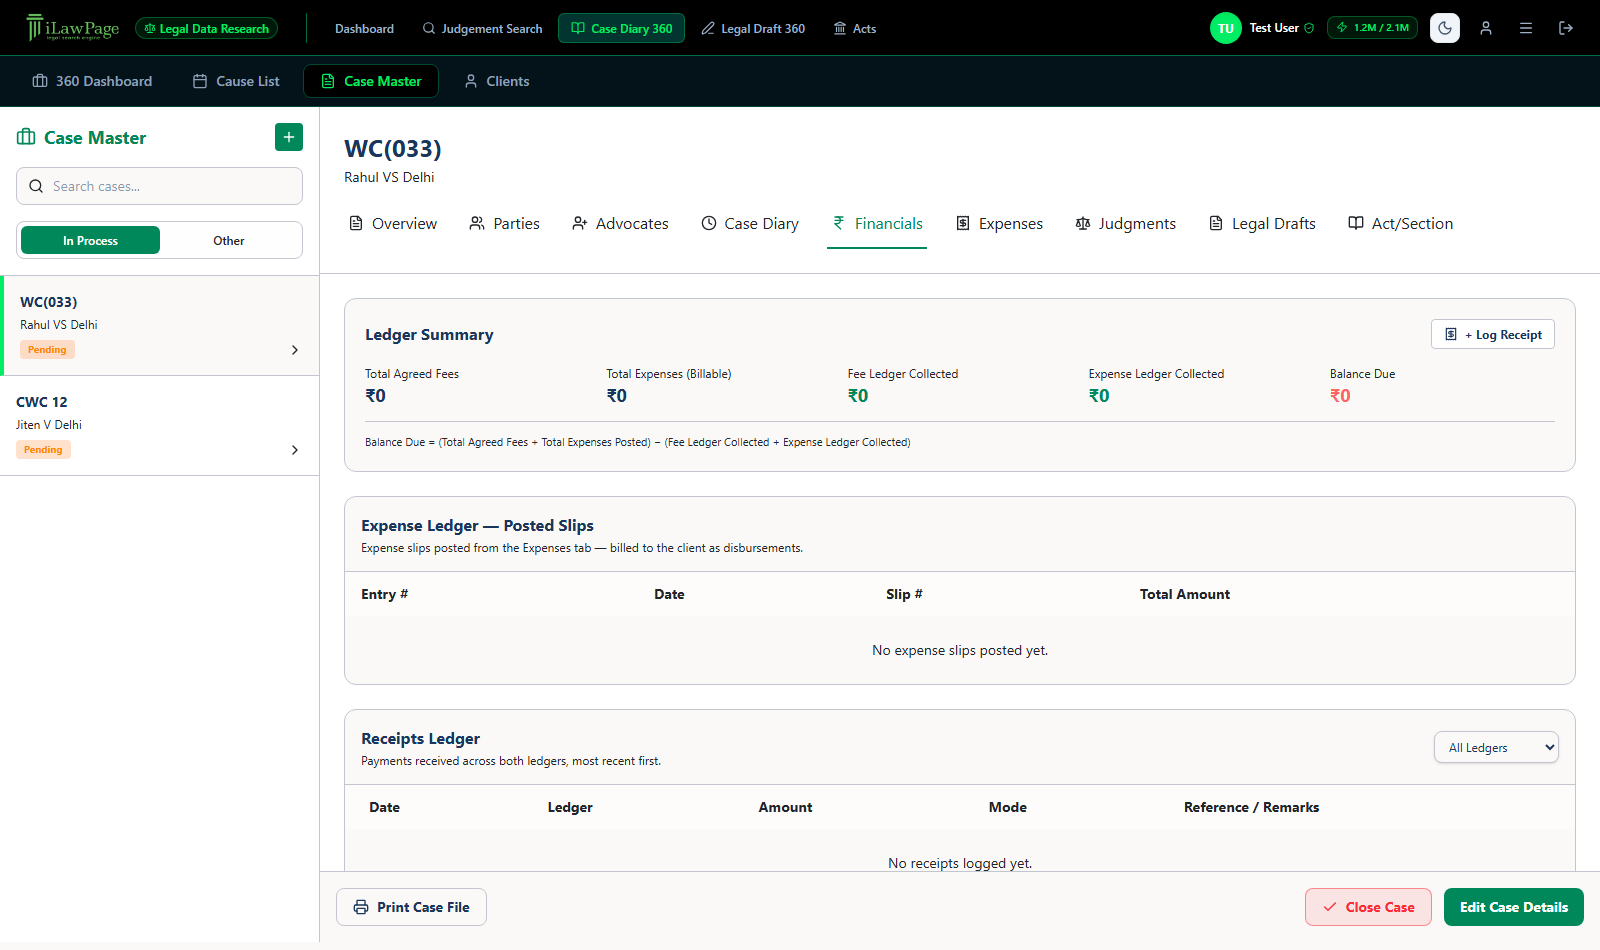Screen dimensions: 1600x950
Task: Click the Total Amount column header
Action: tap(1185, 594)
